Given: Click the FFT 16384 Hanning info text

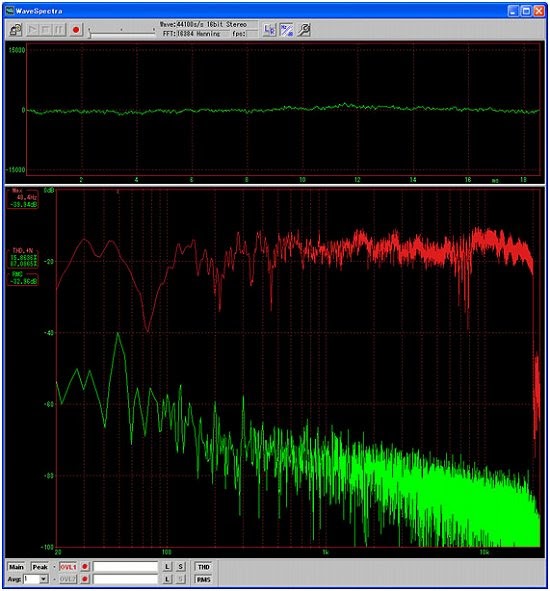Looking at the screenshot, I should pyautogui.click(x=192, y=34).
